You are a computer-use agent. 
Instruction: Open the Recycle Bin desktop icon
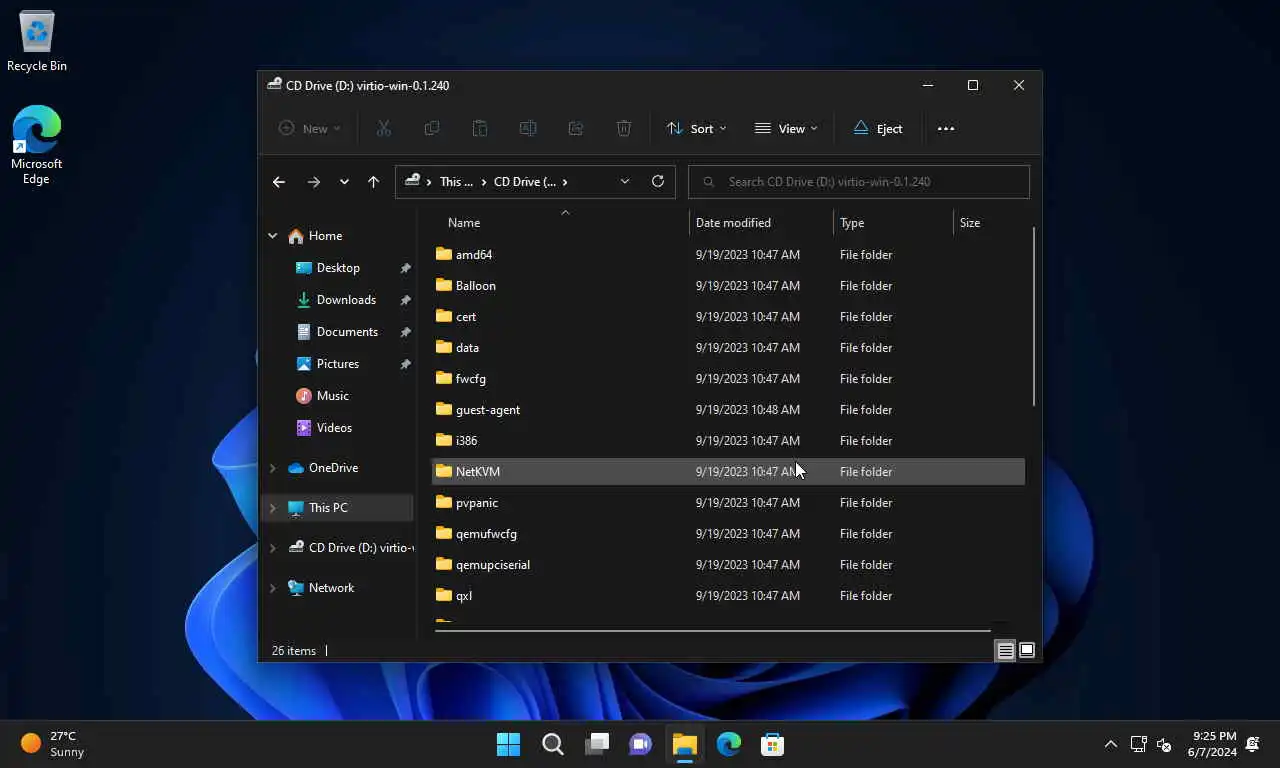[x=37, y=42]
